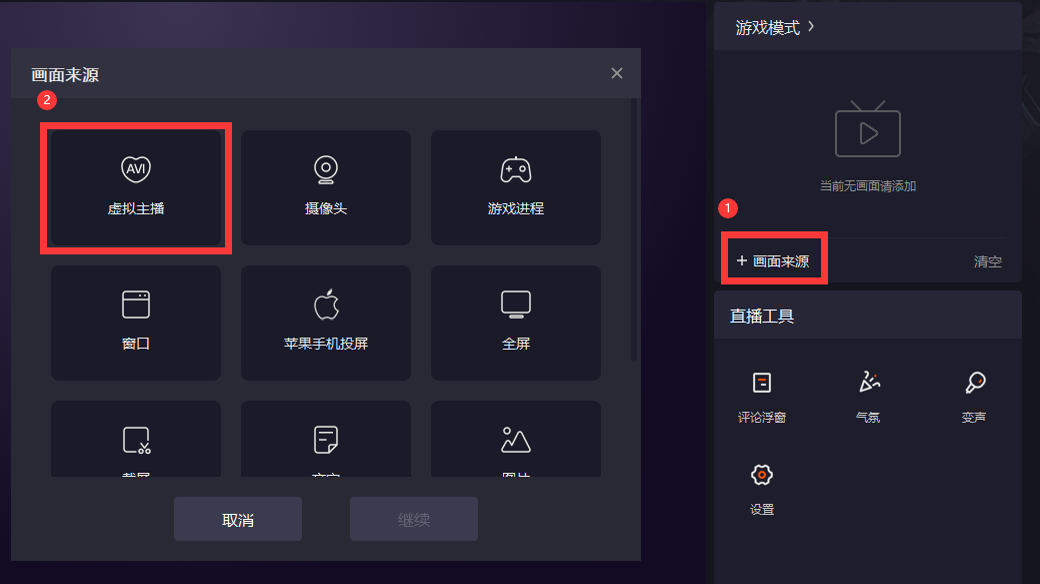Select 苹果手机投屏 Apple screen mirroring

[326, 323]
